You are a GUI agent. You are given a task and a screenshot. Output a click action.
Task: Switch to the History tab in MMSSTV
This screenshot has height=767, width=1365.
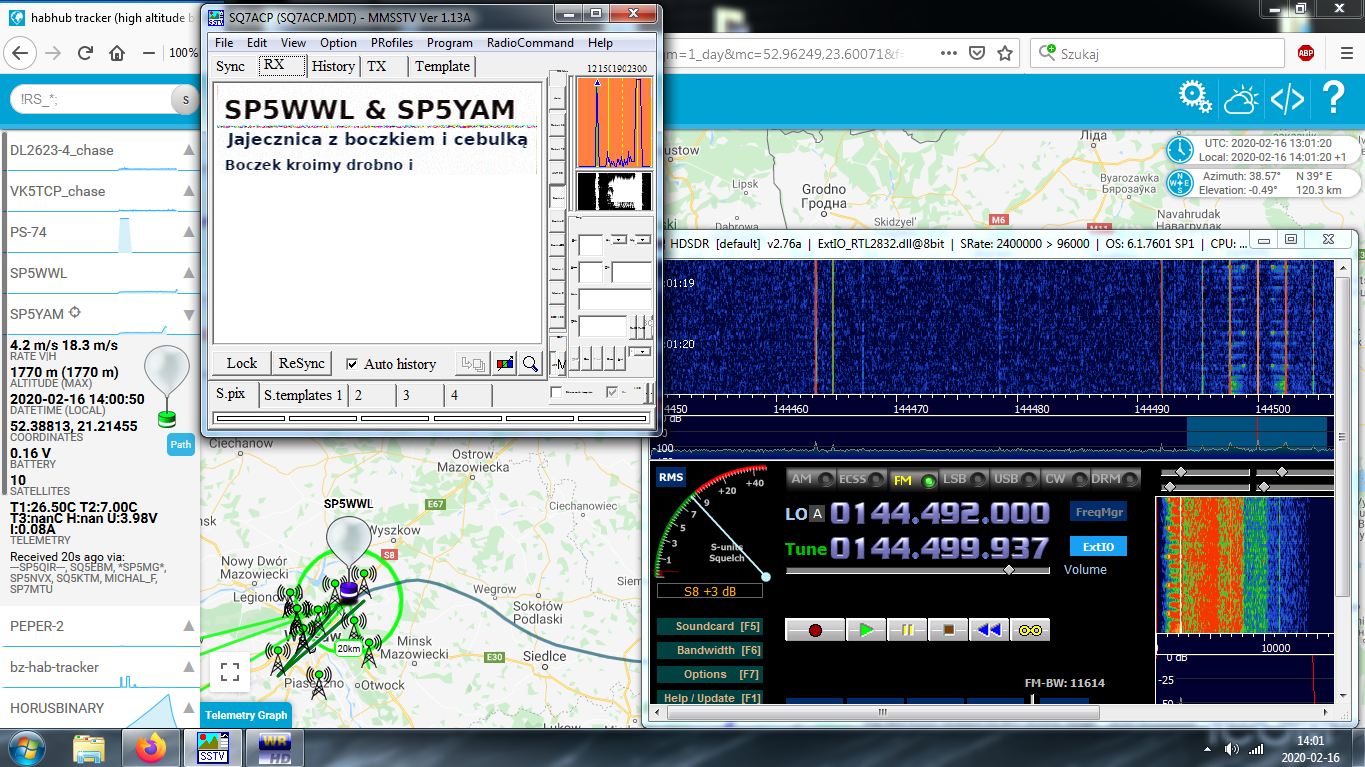(x=333, y=66)
